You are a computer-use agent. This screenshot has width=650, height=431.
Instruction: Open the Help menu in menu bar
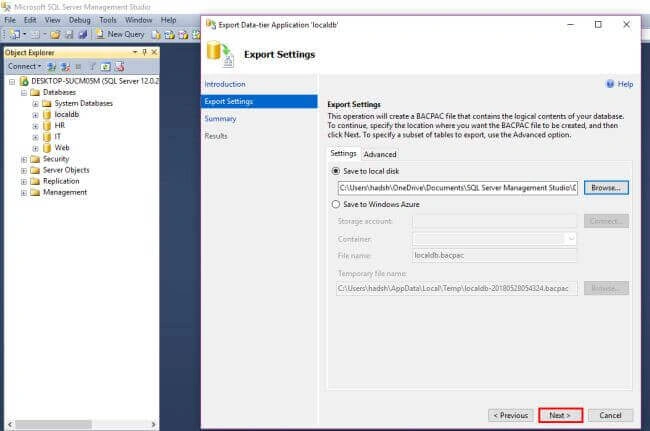tap(168, 20)
